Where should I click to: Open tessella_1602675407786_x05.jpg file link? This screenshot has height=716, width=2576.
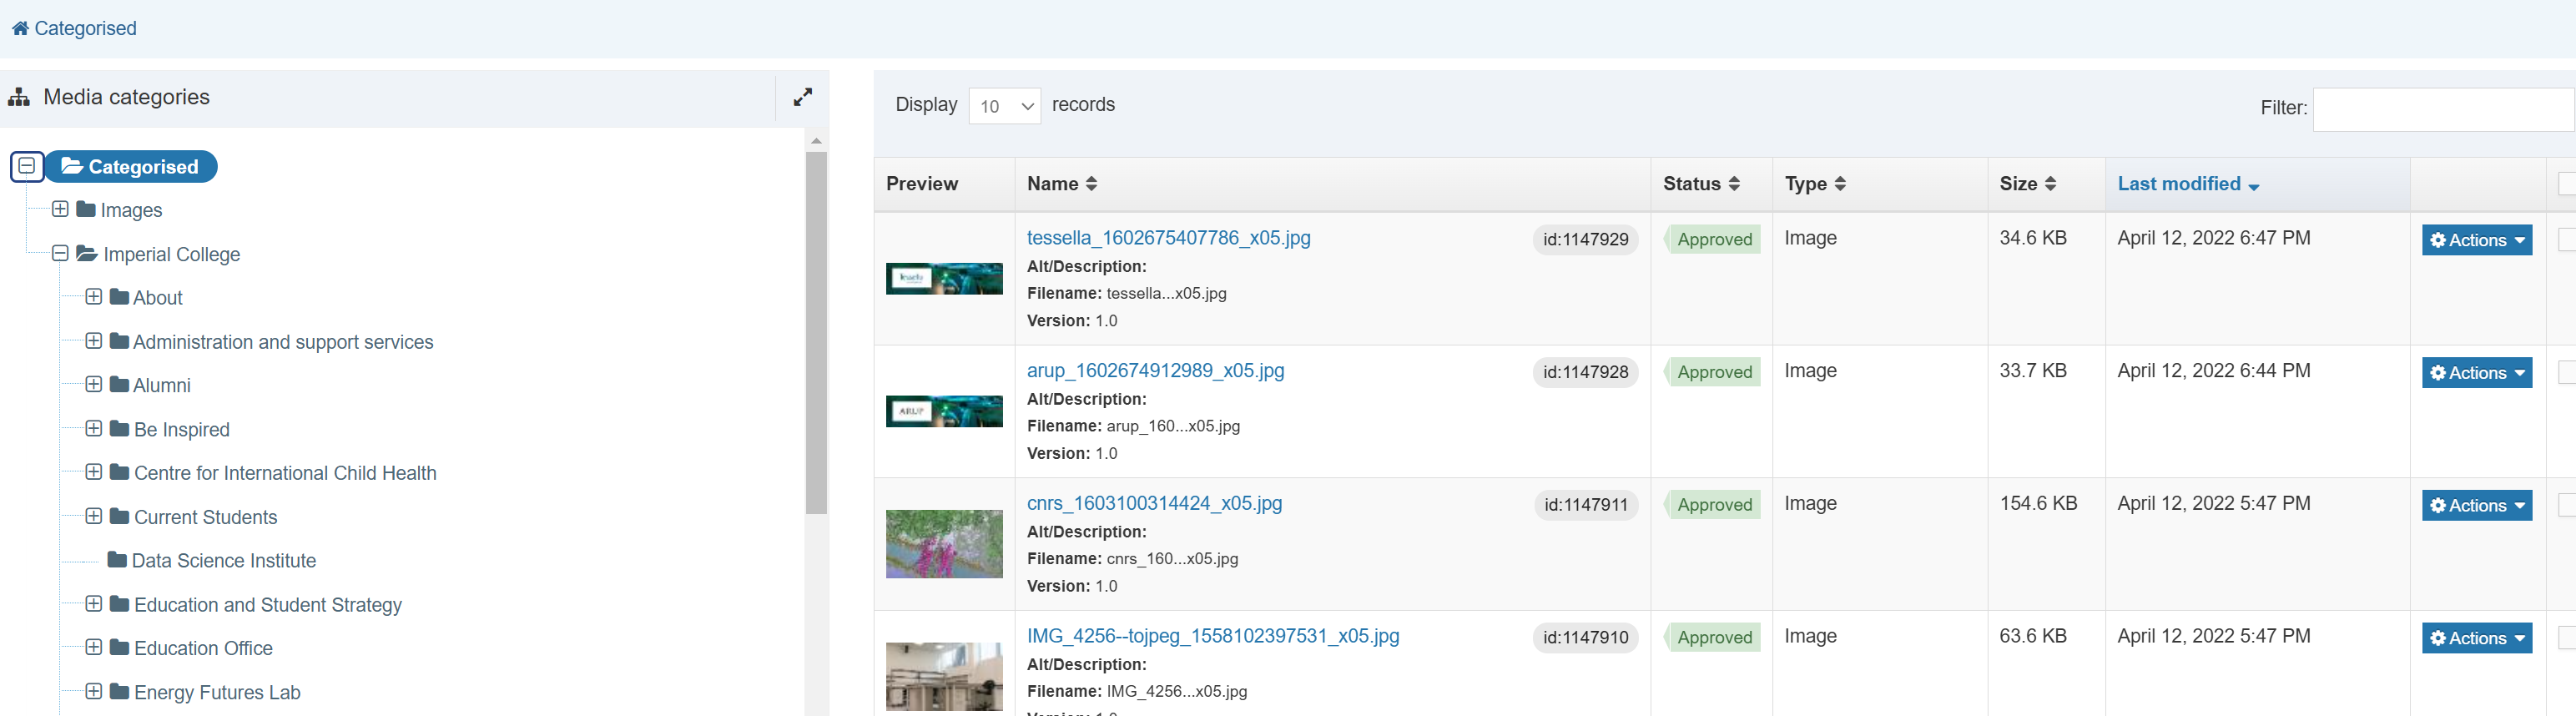click(1168, 238)
